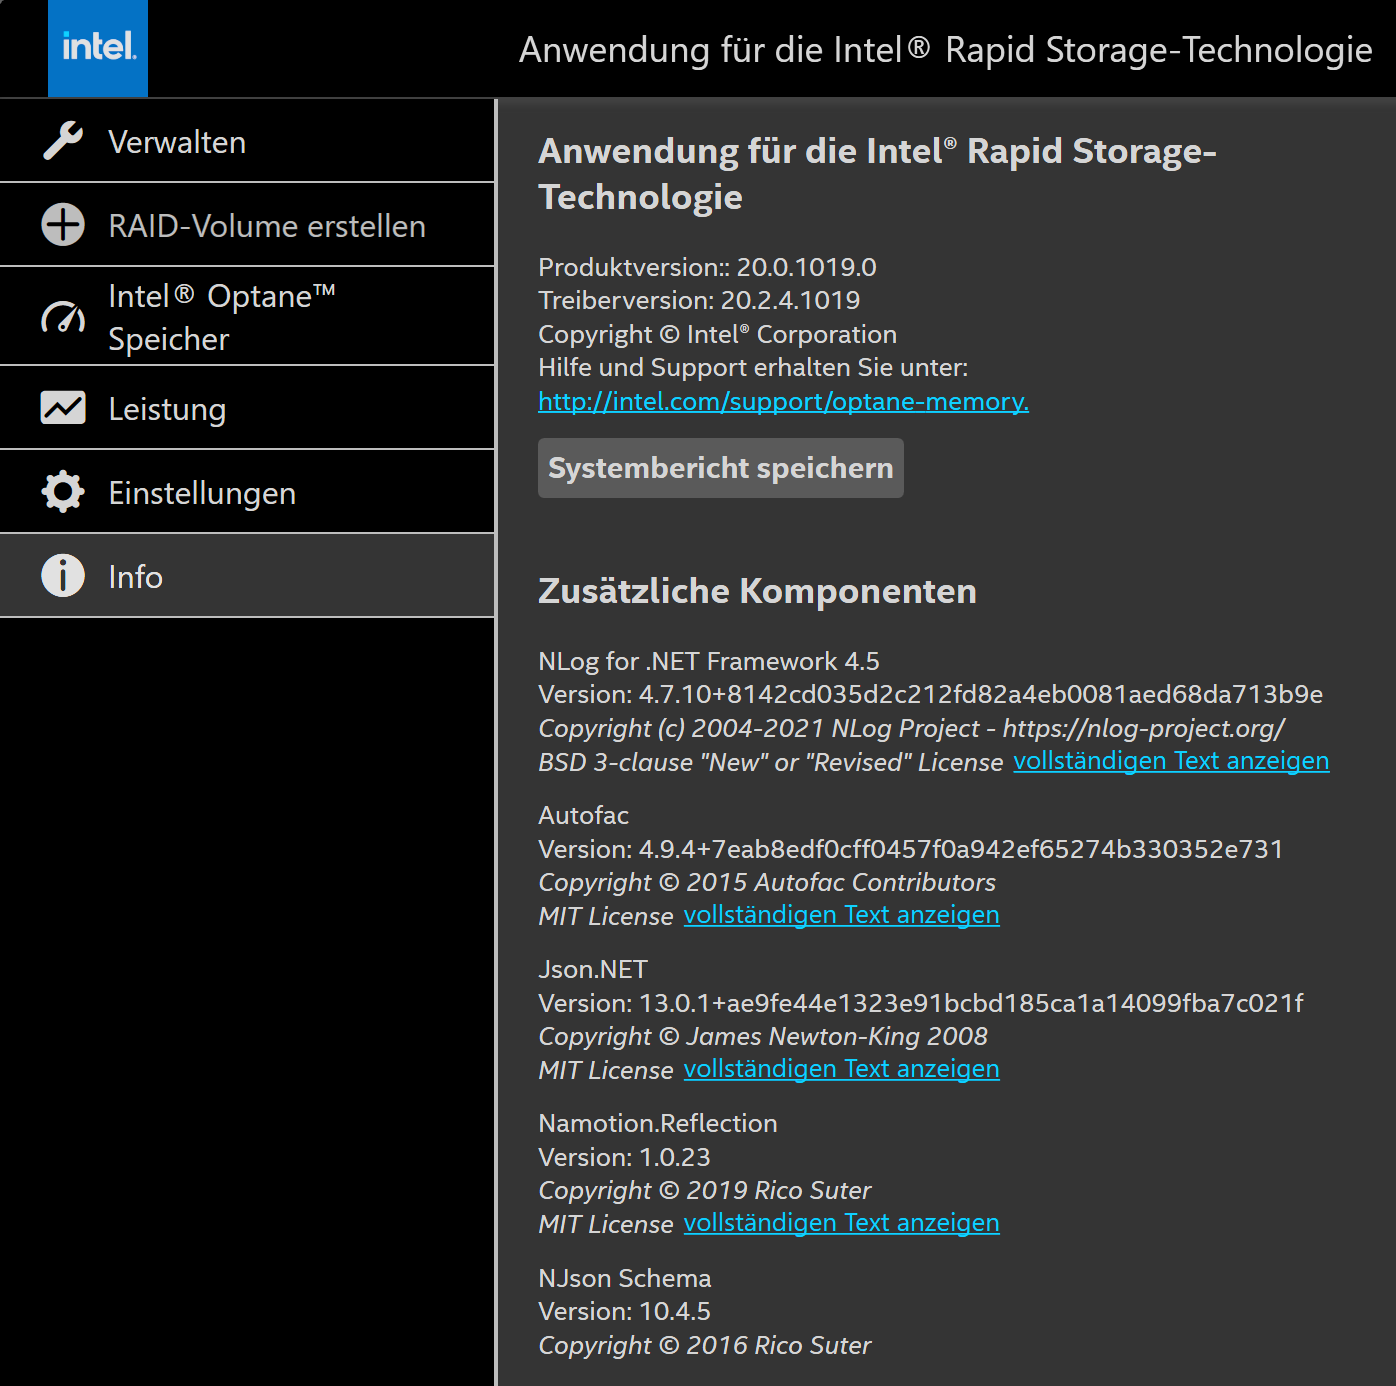Open full license text for Namotion.Reflection
This screenshot has width=1396, height=1386.
pos(841,1223)
